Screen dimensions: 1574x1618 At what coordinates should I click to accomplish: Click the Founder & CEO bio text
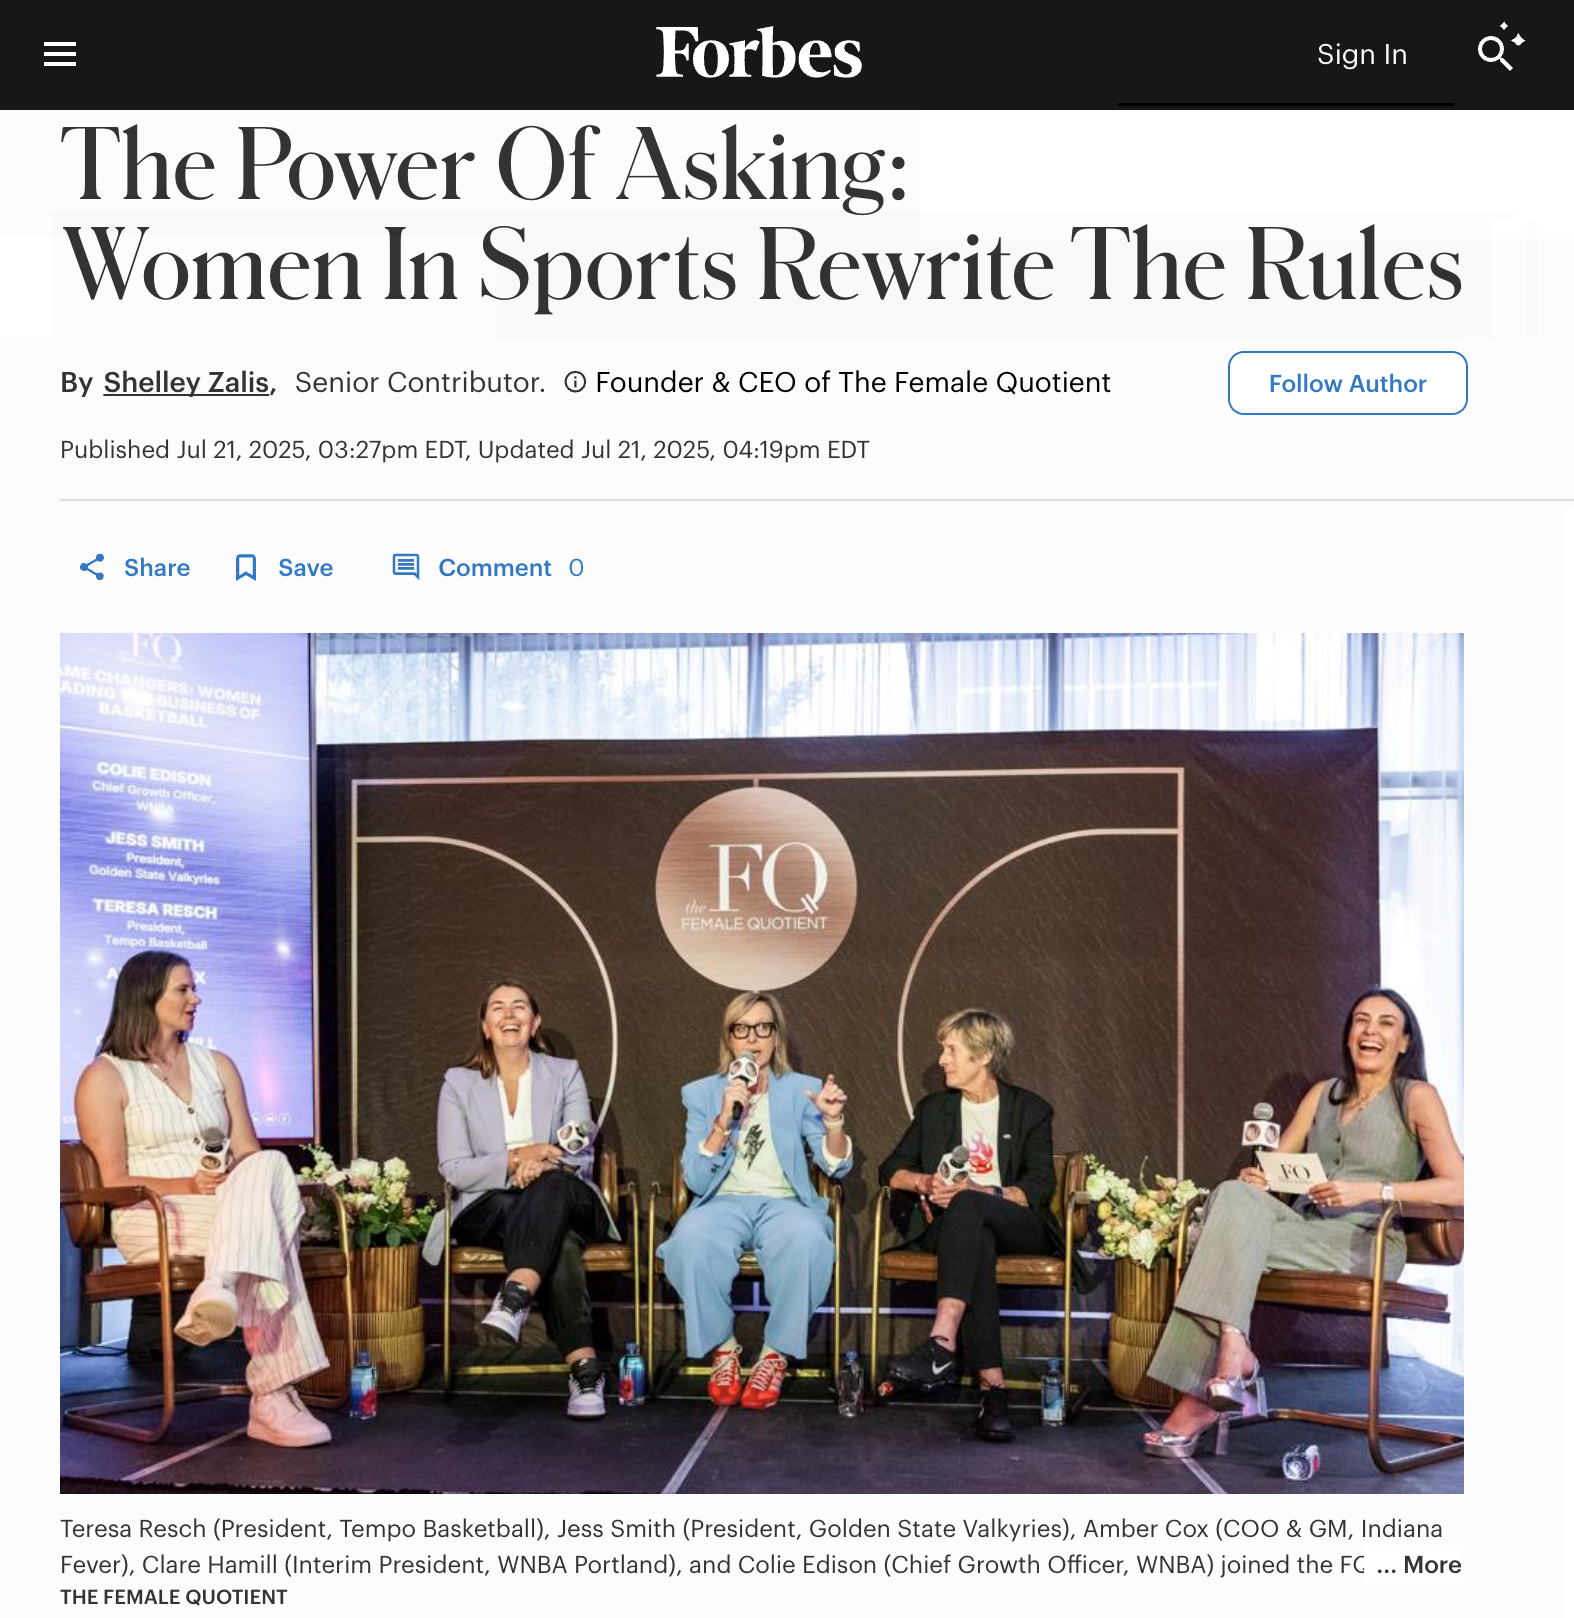(853, 382)
